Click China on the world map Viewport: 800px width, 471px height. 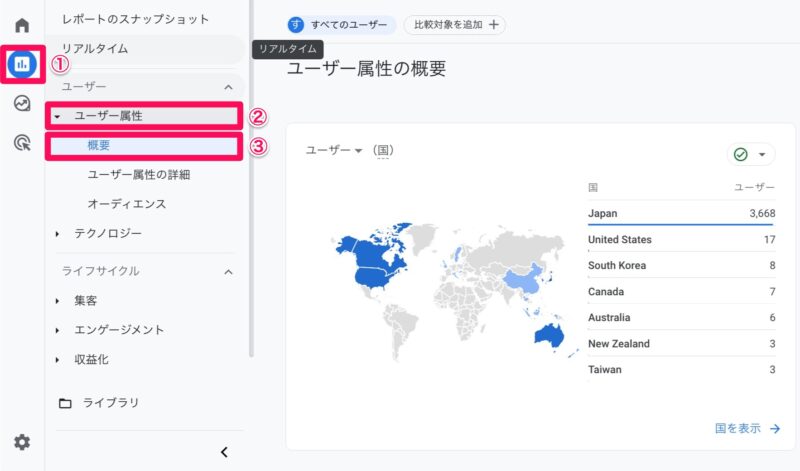click(524, 280)
